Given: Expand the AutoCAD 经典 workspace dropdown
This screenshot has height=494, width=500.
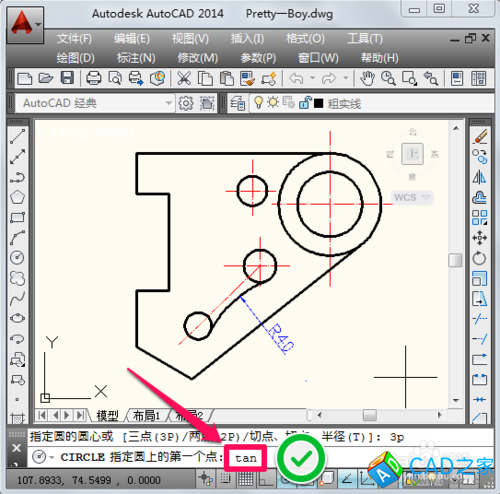Looking at the screenshot, I should pyautogui.click(x=169, y=103).
